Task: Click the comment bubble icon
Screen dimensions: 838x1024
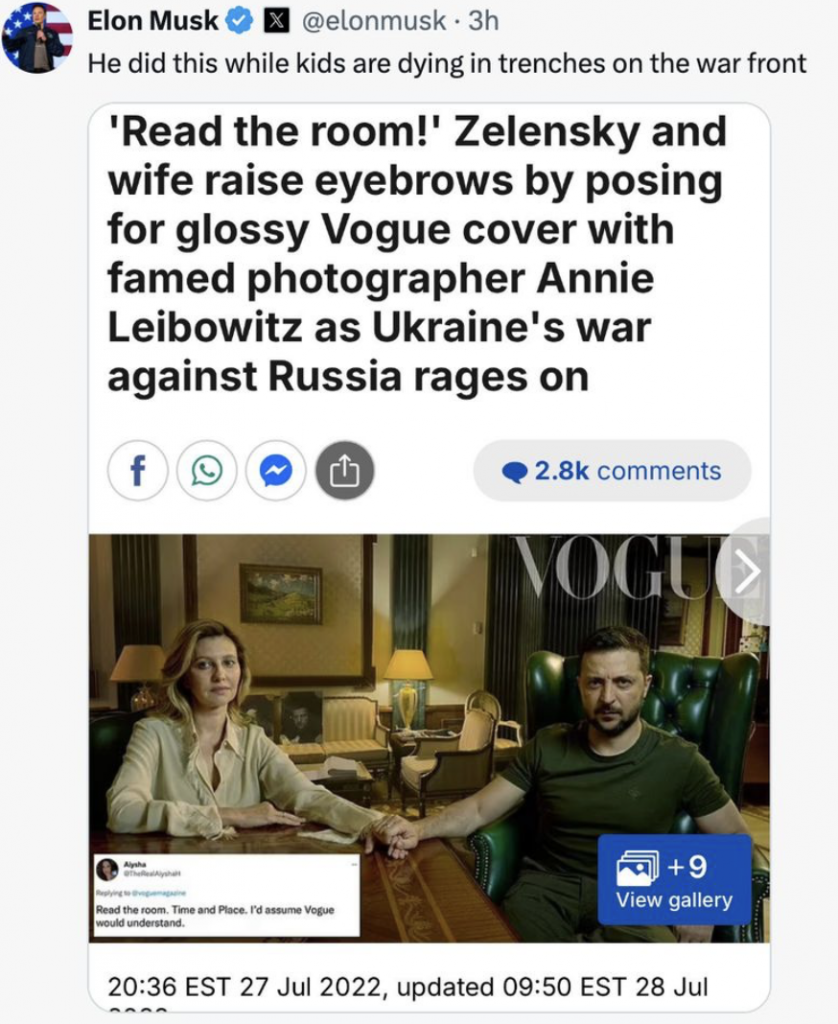Action: click(515, 472)
